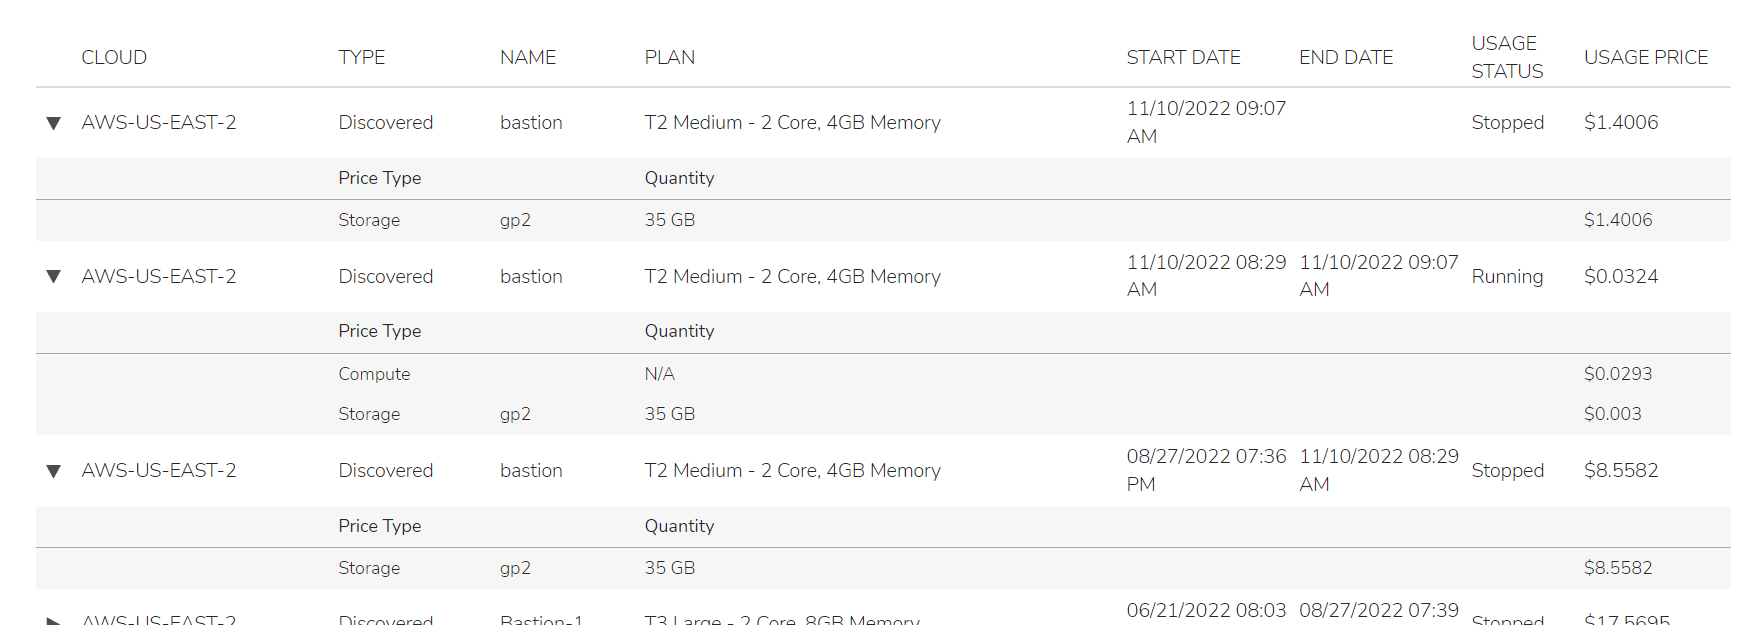
Task: Click the Compute price type row
Action: click(374, 374)
